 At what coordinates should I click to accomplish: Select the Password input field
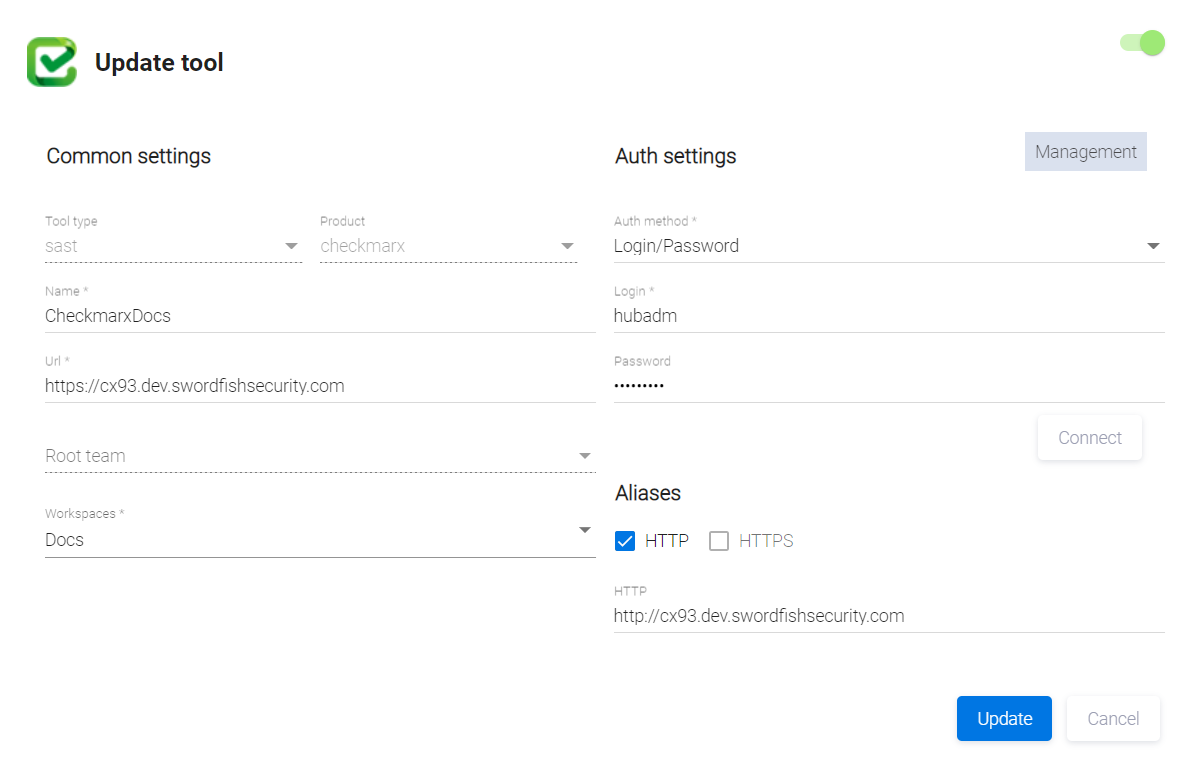tap(888, 386)
